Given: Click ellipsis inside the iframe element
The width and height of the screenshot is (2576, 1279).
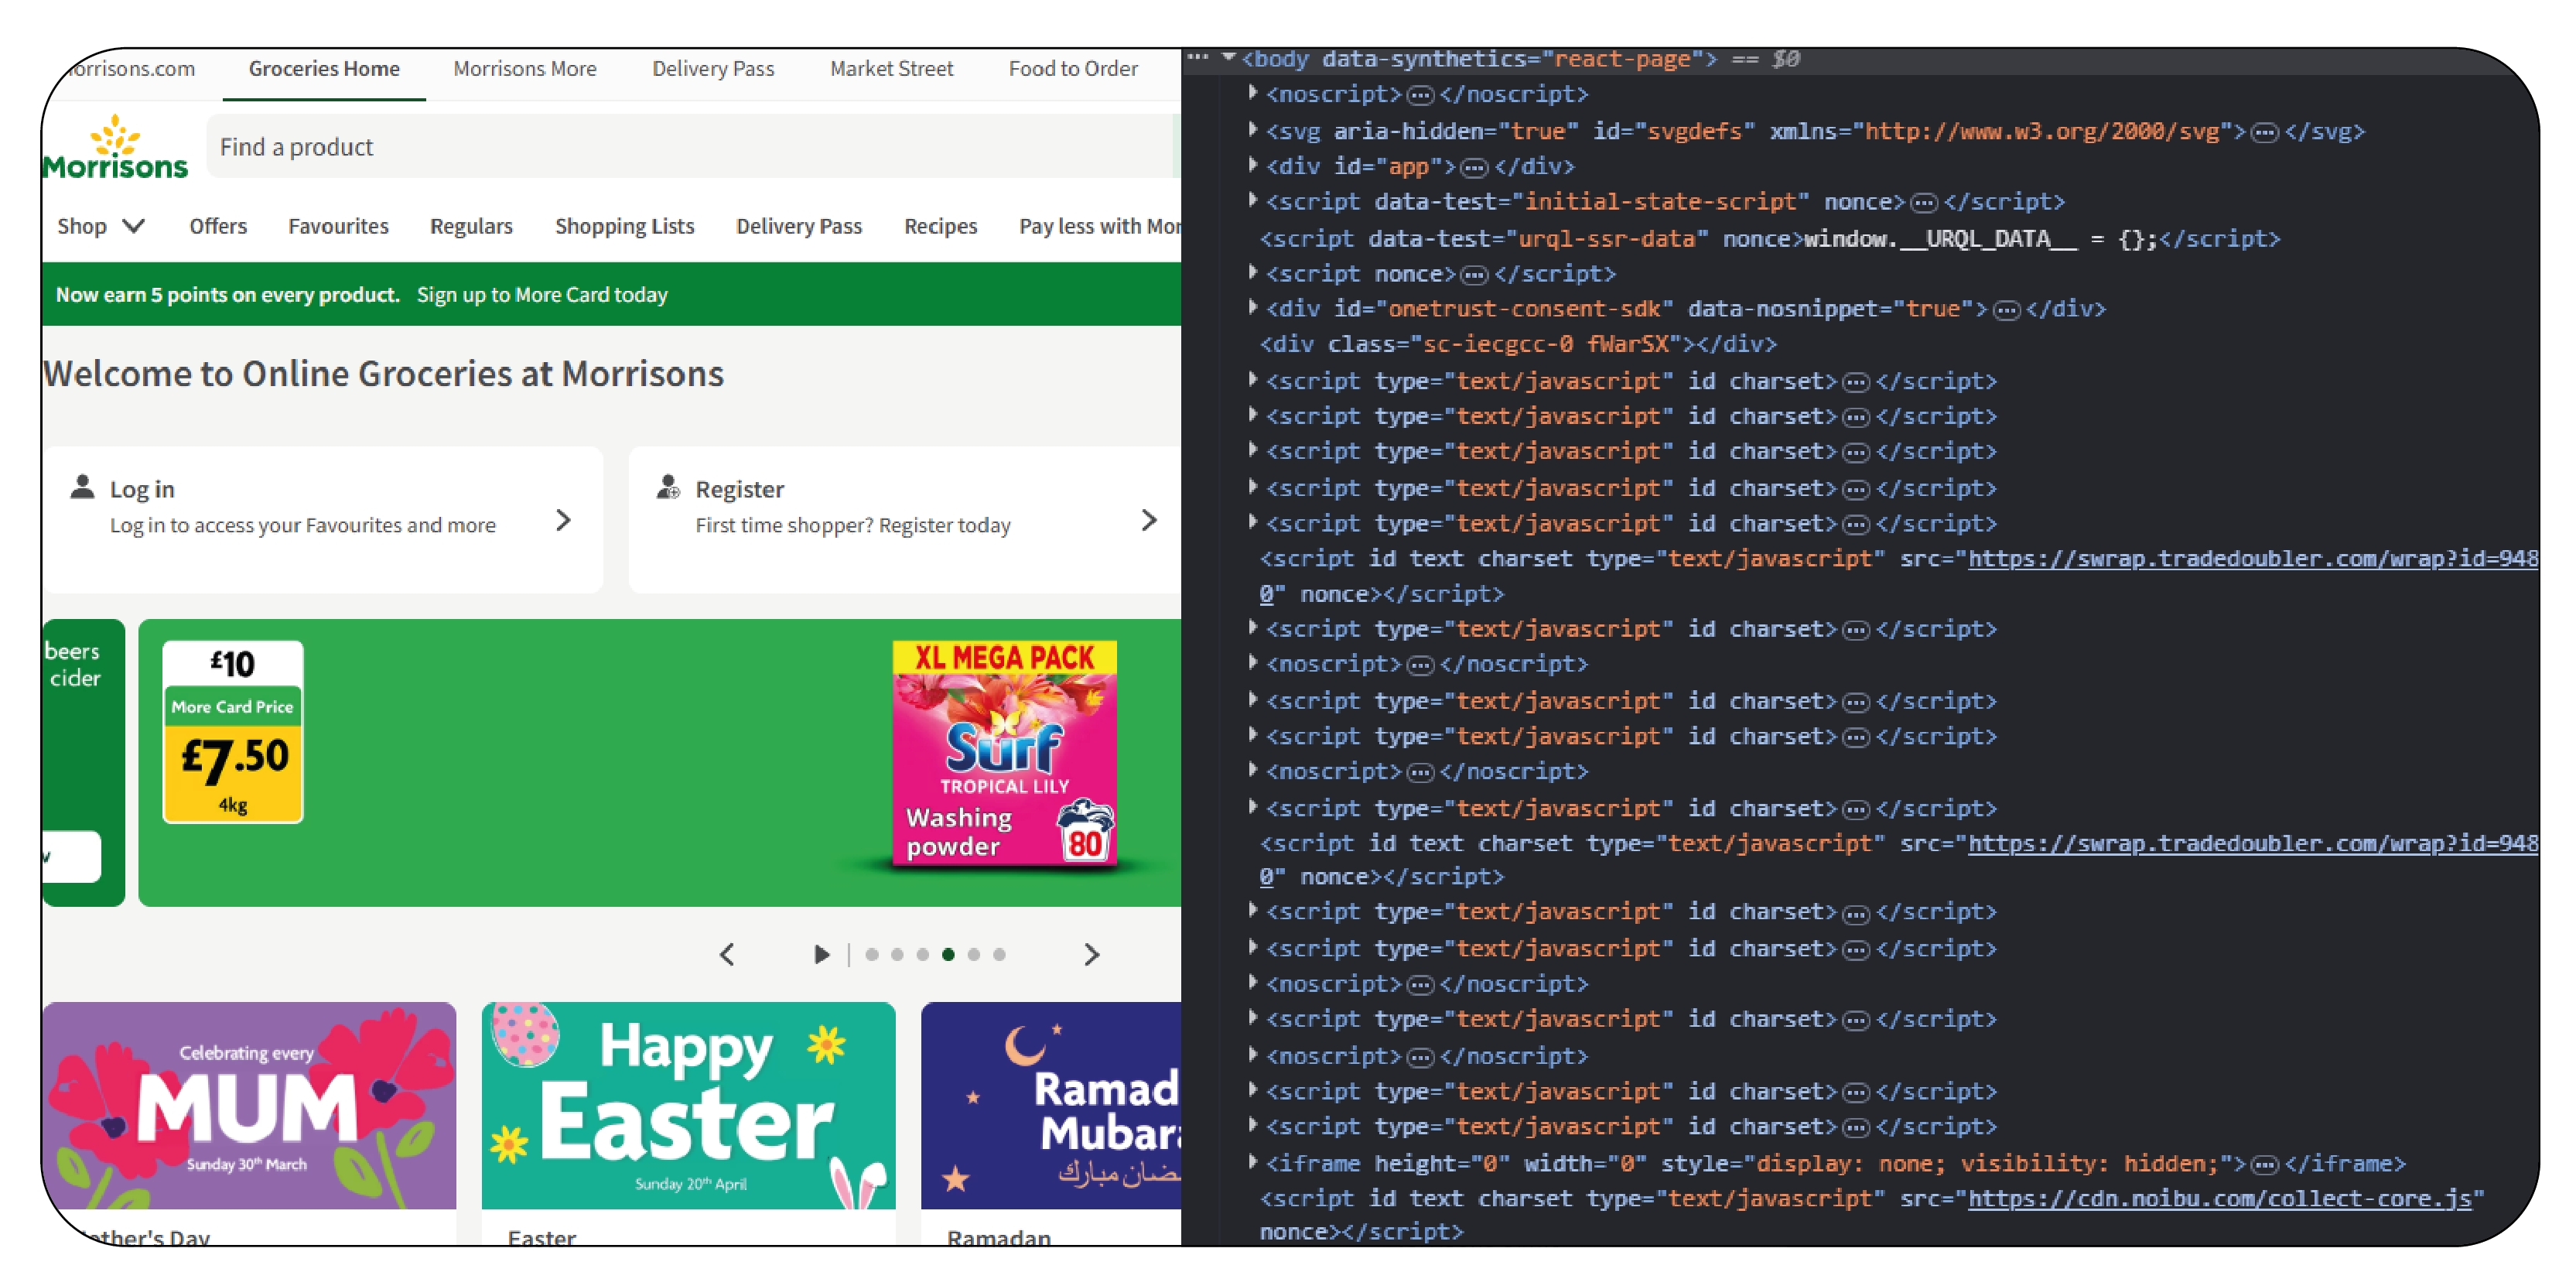Looking at the screenshot, I should (2264, 1165).
